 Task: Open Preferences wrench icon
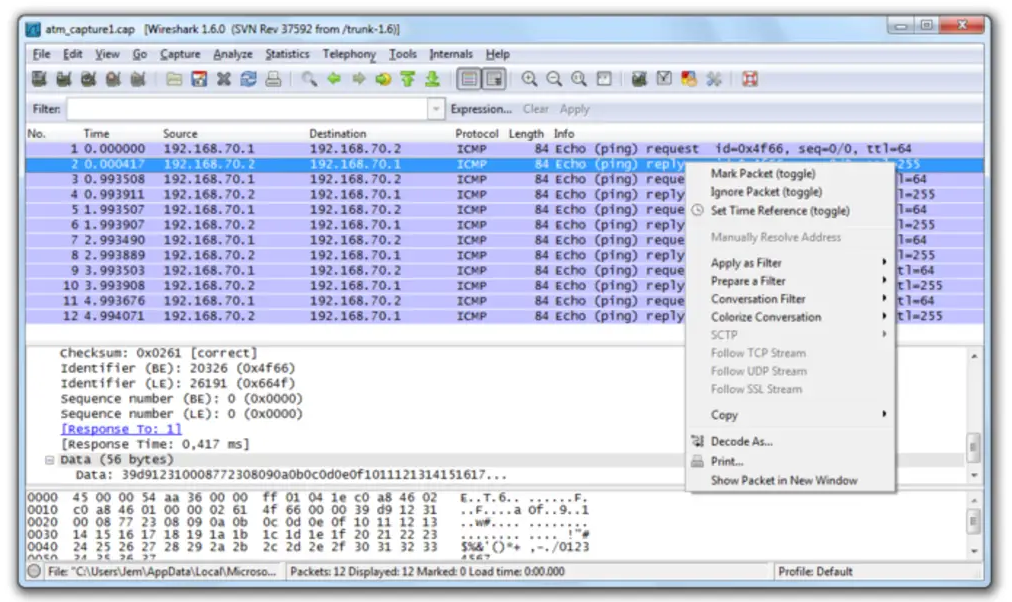pyautogui.click(x=714, y=79)
